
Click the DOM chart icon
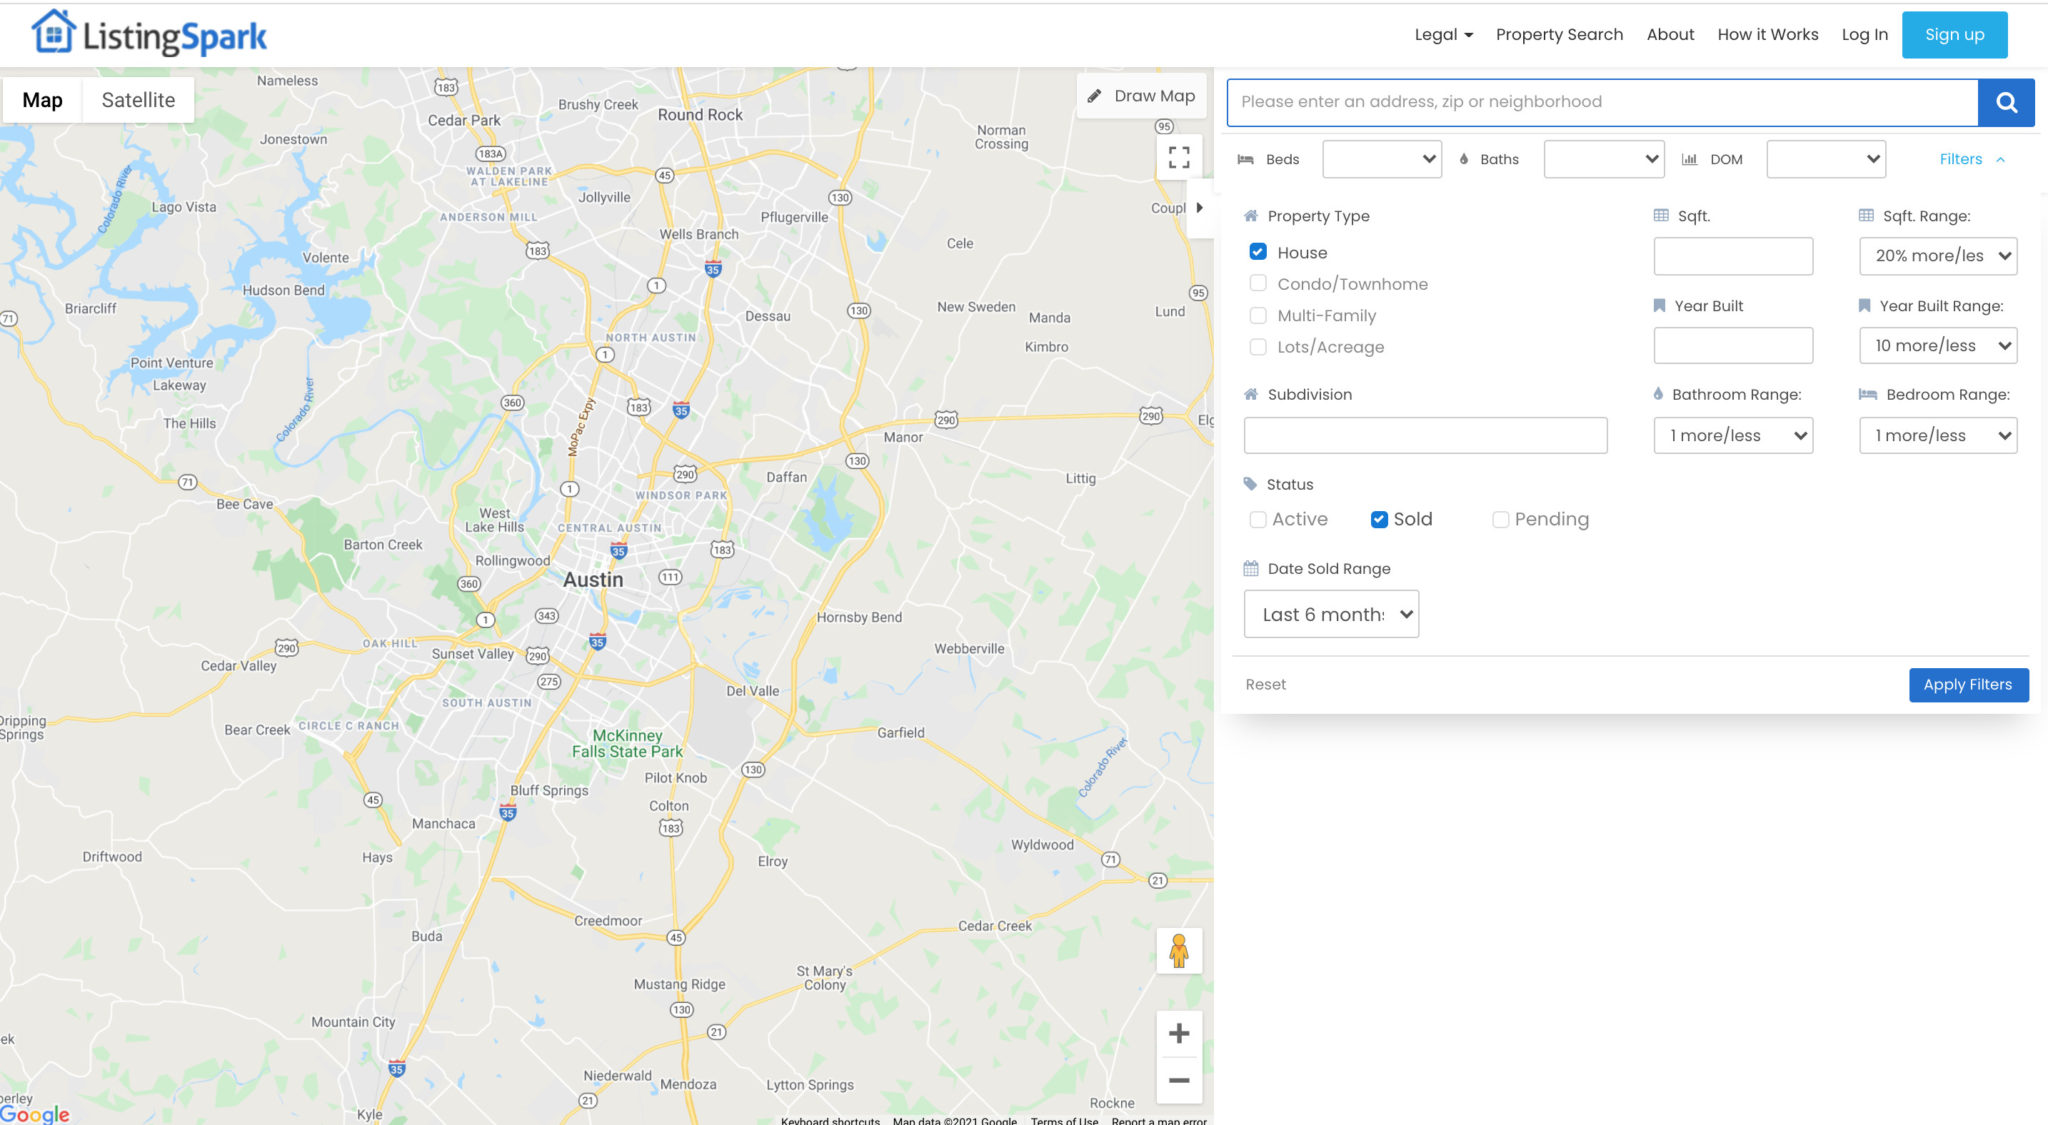pos(1689,159)
